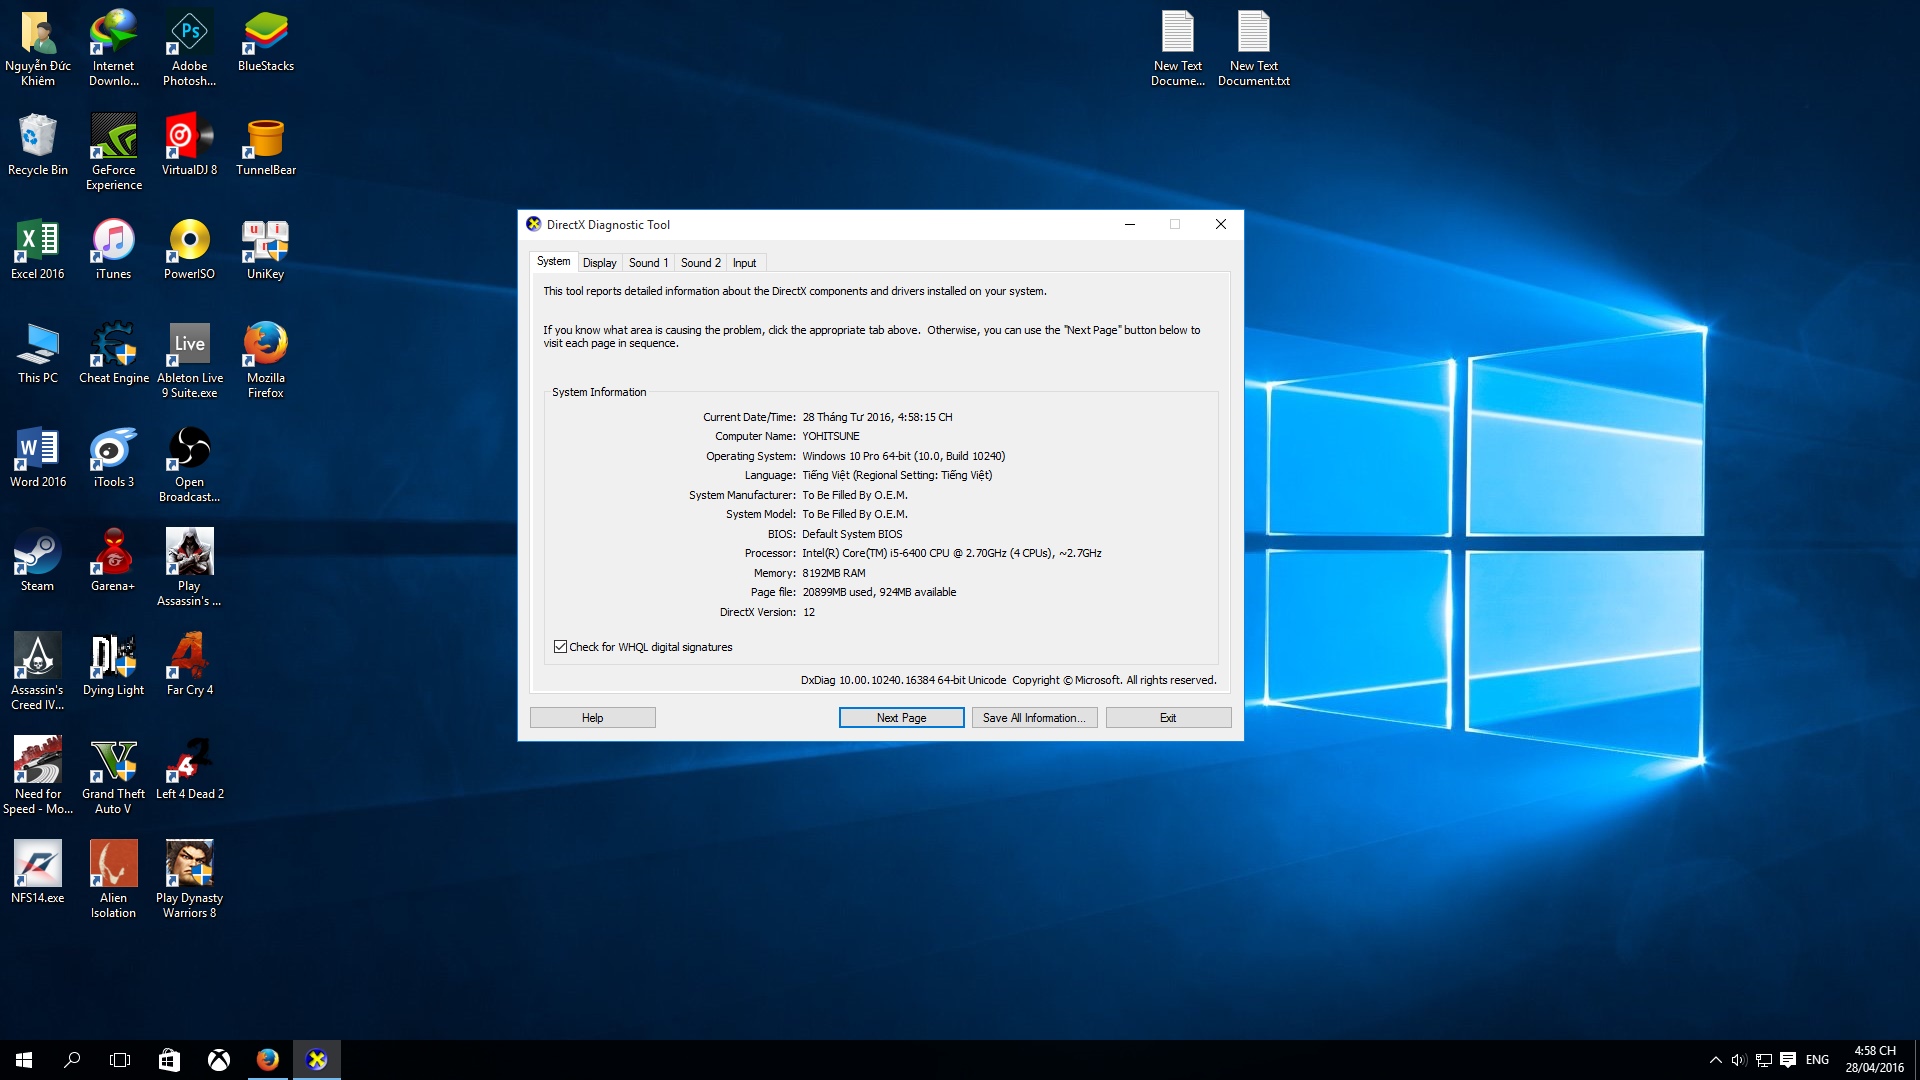Show hidden system tray icons chevron
Screen dimensions: 1920x1080
(1715, 1060)
